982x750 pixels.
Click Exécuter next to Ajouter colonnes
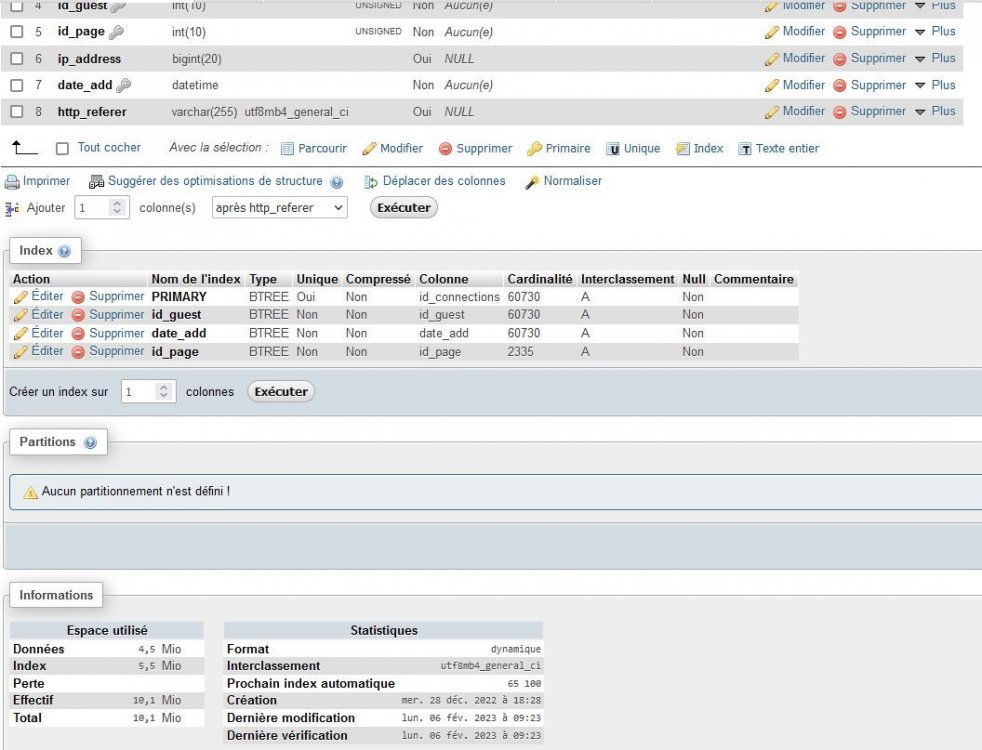coord(404,208)
